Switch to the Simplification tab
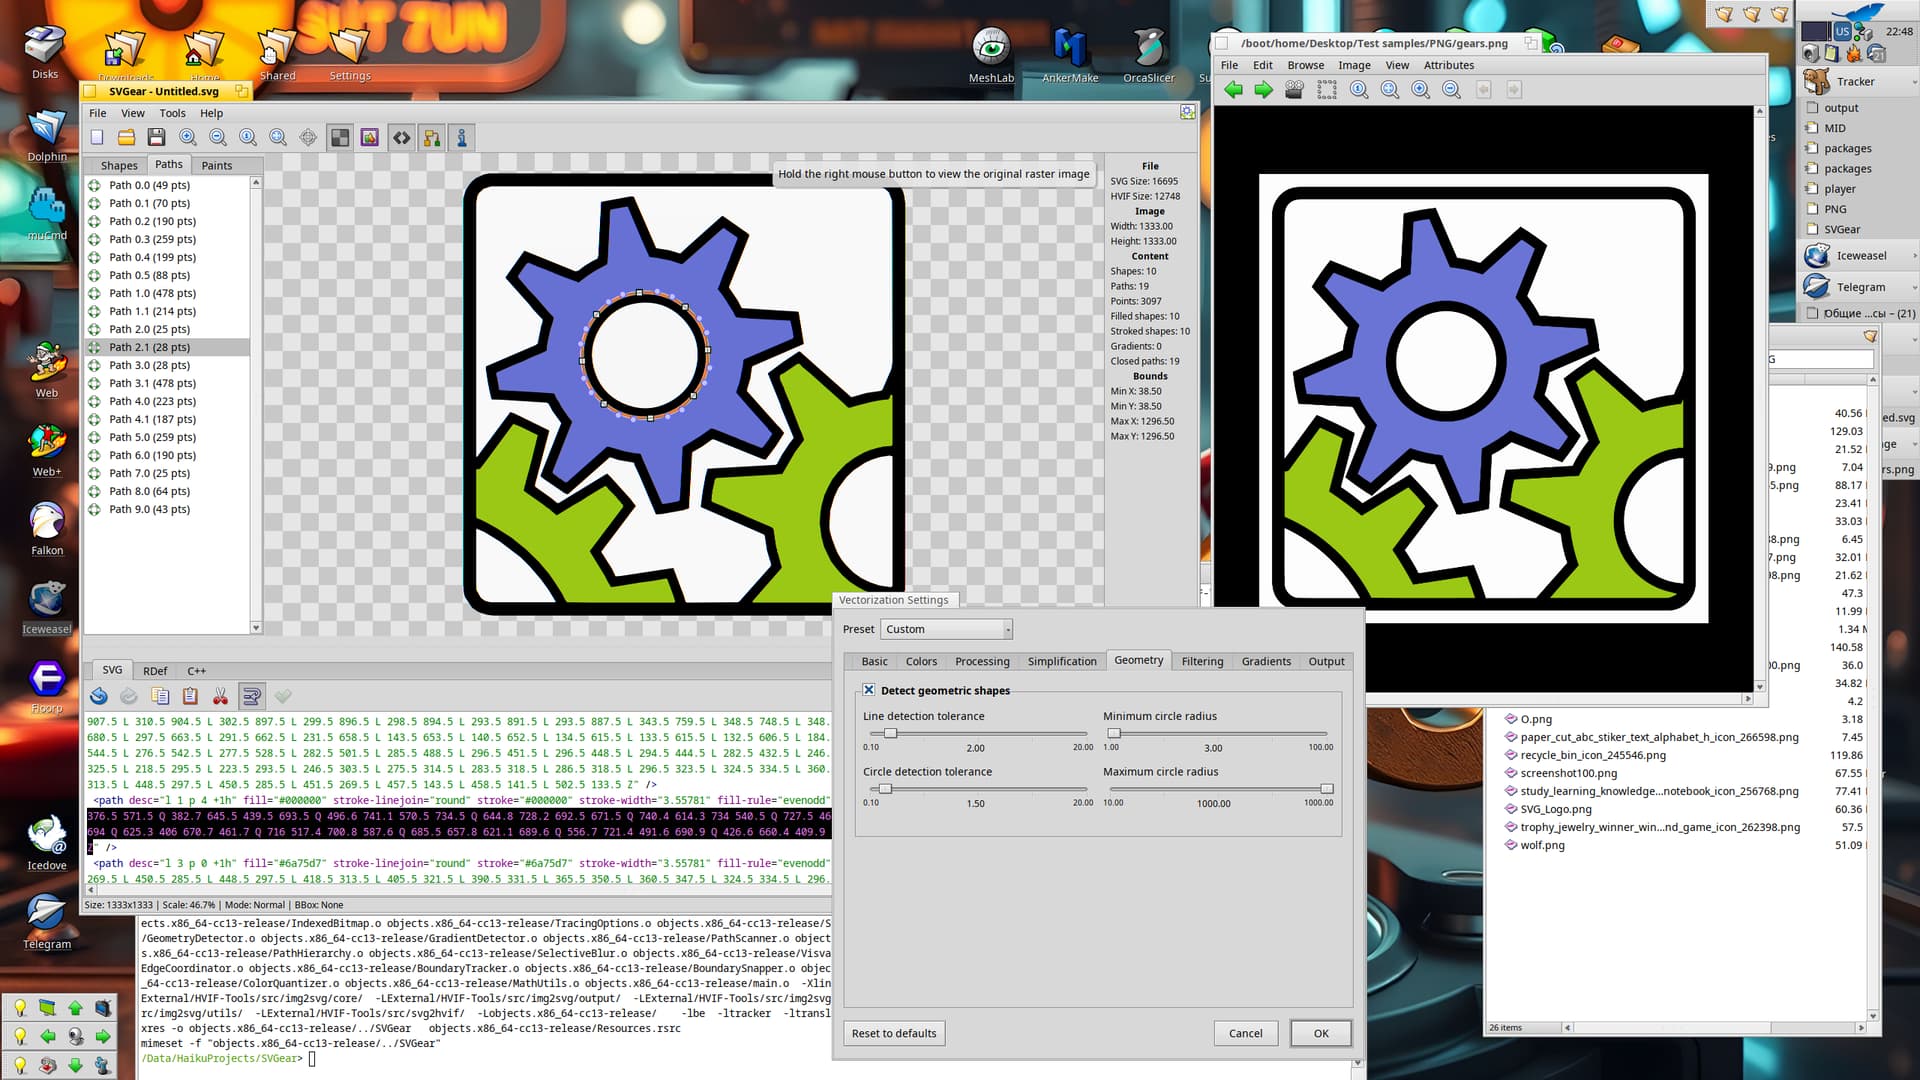The width and height of the screenshot is (1920, 1080). (1061, 661)
